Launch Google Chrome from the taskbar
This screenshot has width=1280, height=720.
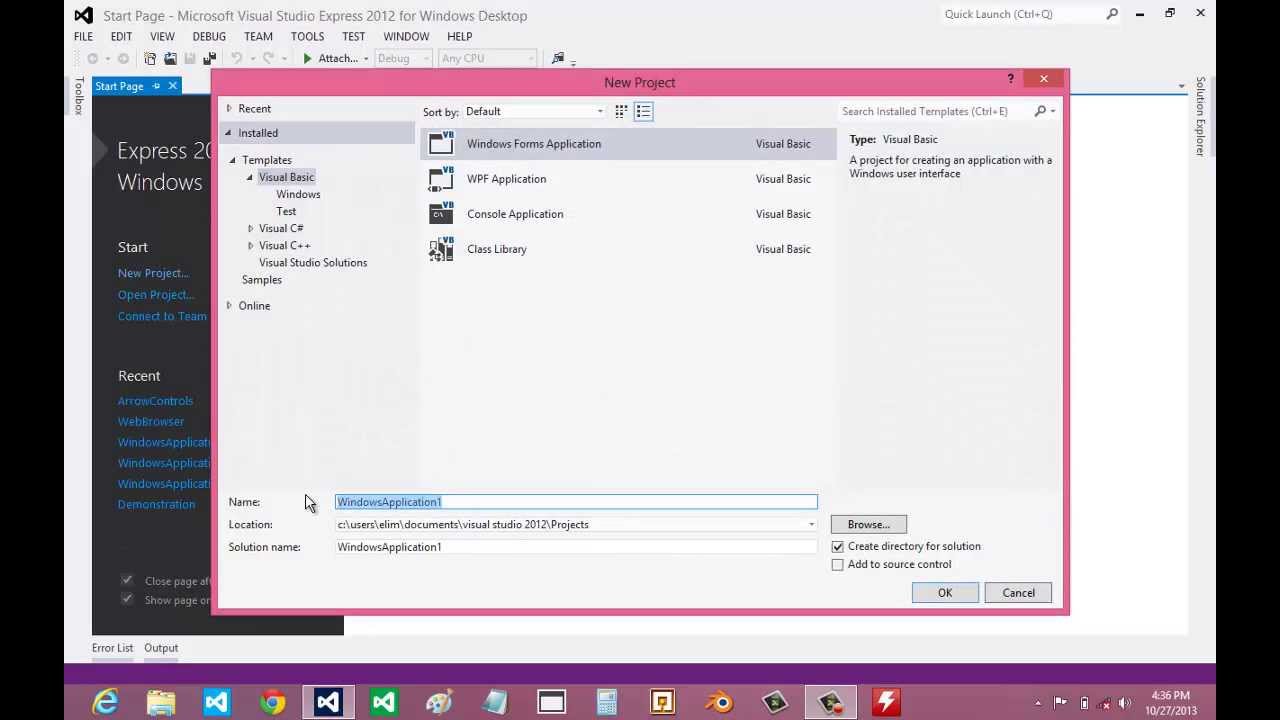point(272,702)
